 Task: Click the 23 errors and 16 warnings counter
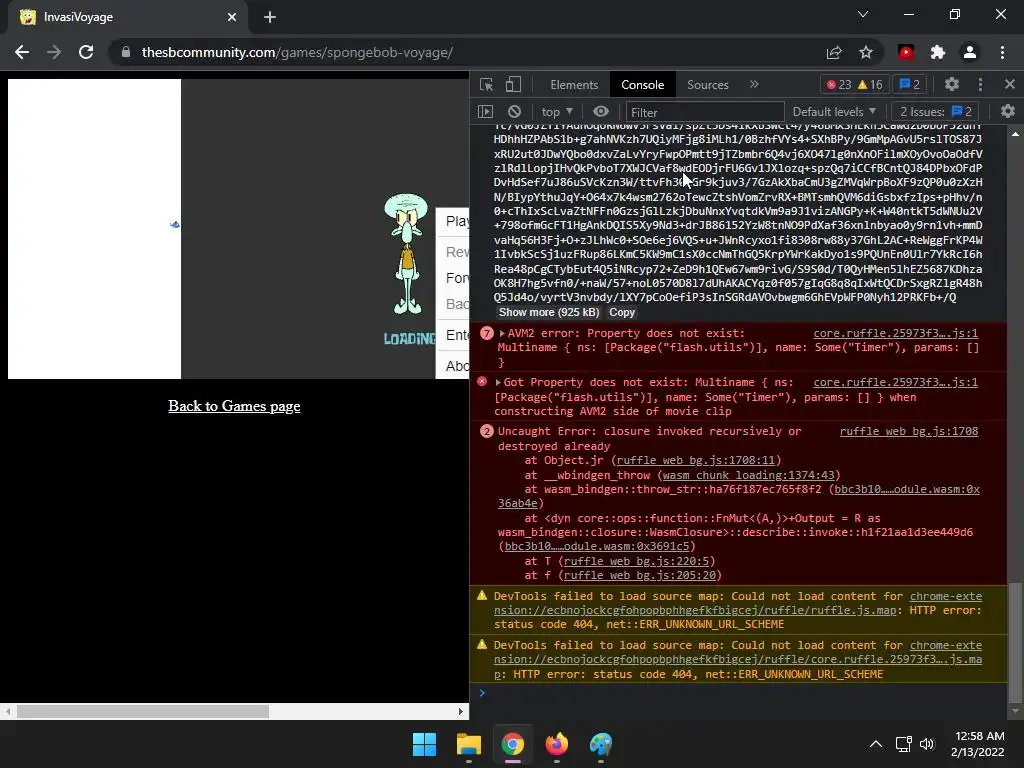(x=854, y=84)
